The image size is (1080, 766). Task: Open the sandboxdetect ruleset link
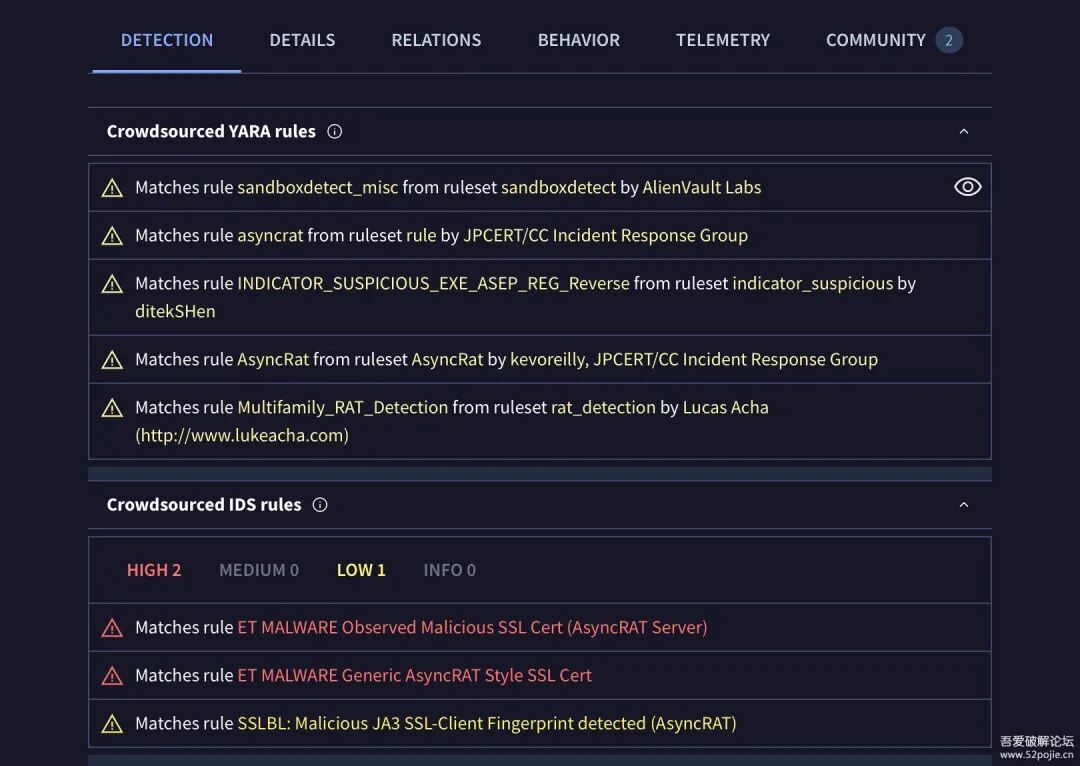(x=559, y=187)
